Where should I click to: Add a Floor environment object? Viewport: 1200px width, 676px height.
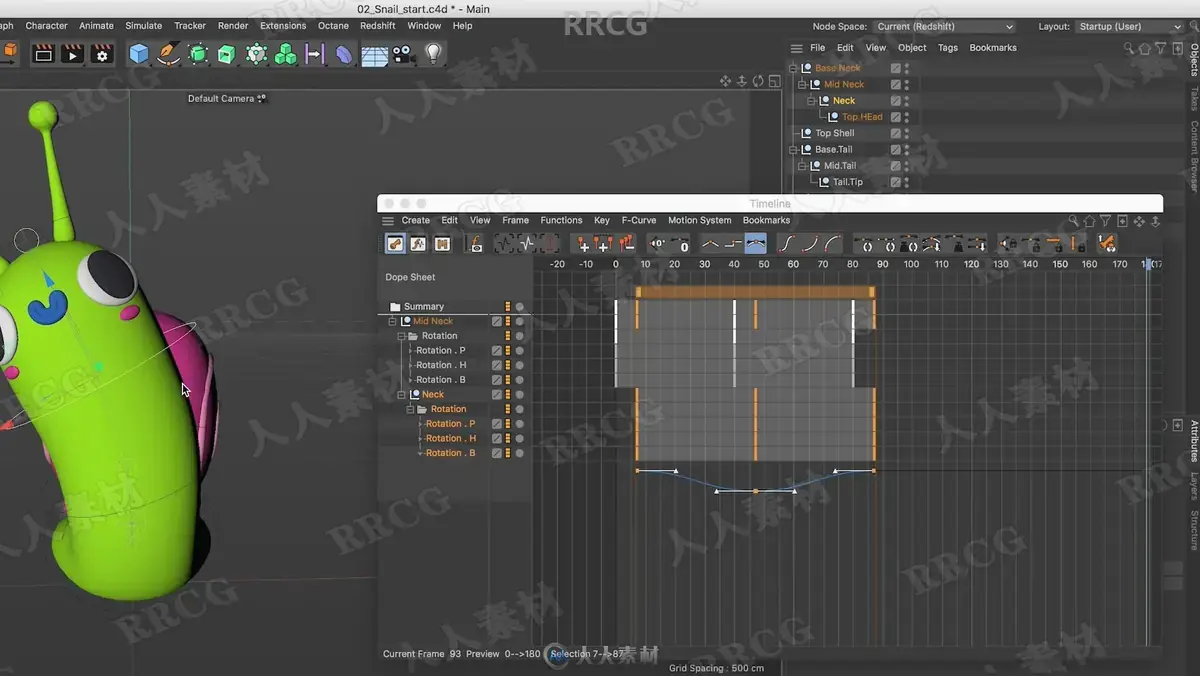(374, 54)
